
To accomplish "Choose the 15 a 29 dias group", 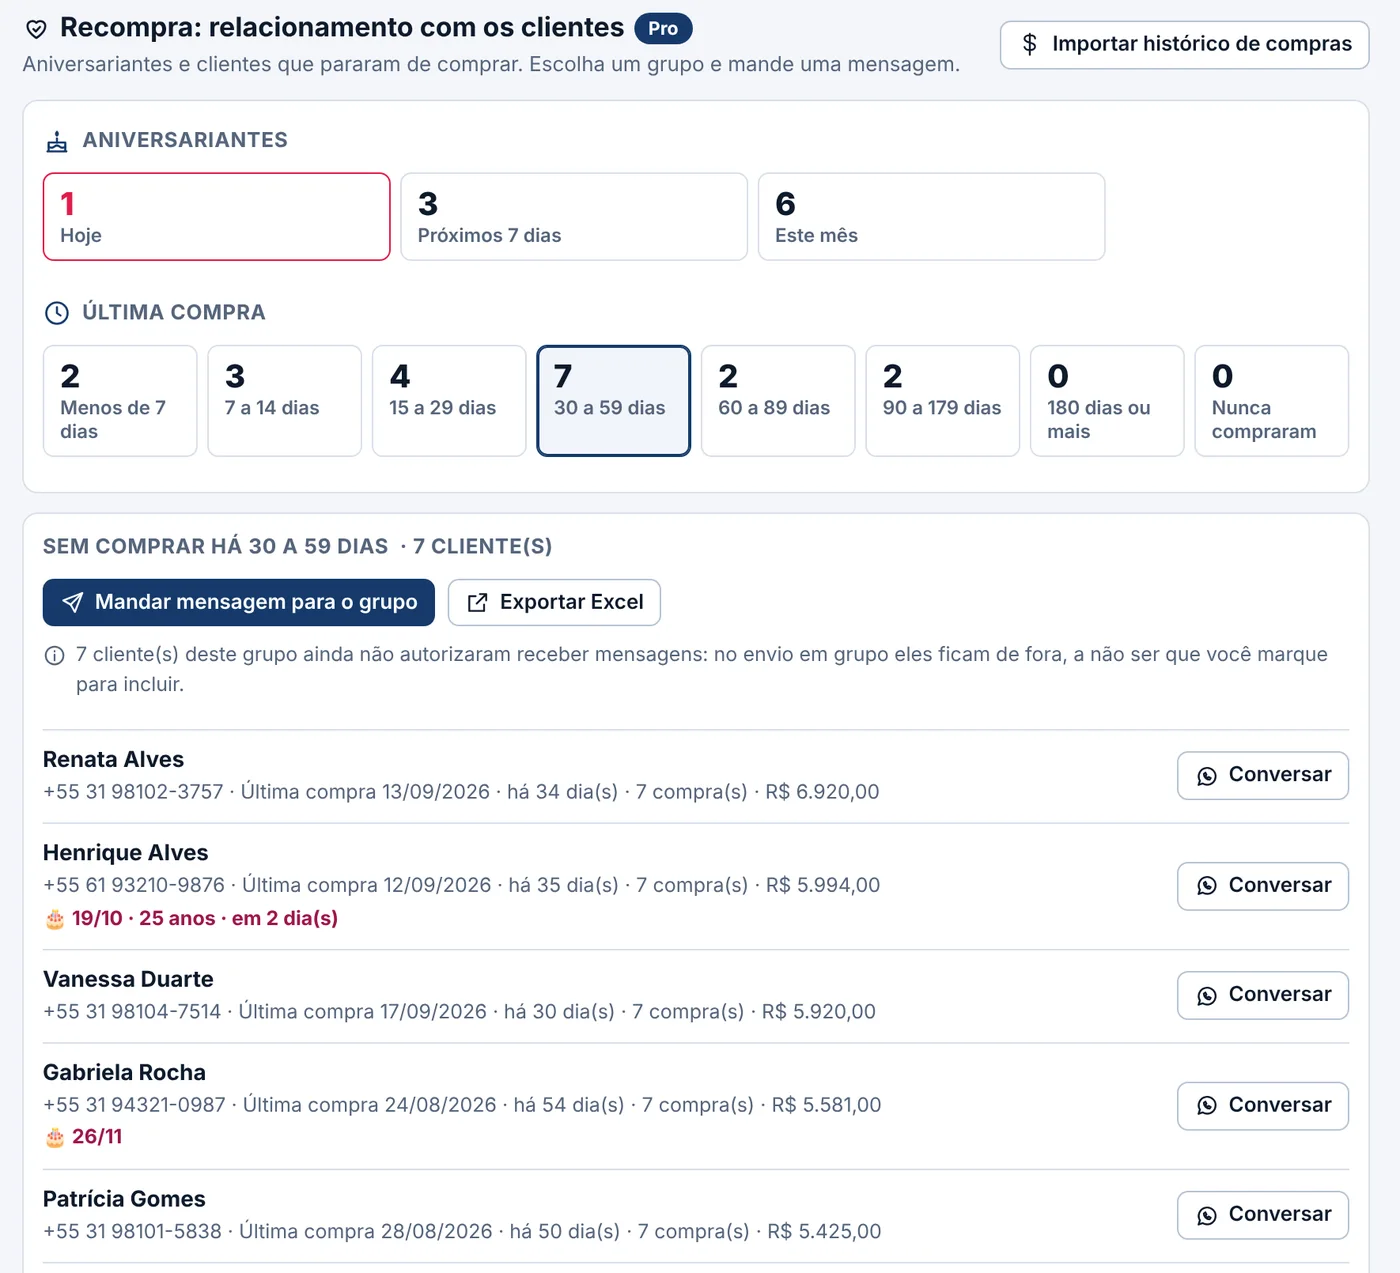I will point(449,401).
